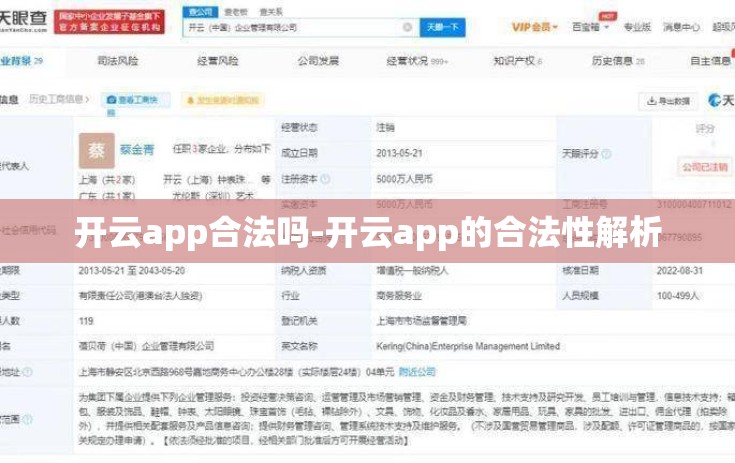The height and width of the screenshot is (463, 735).
Task: Select the 查公司 search tab
Action: tap(200, 12)
